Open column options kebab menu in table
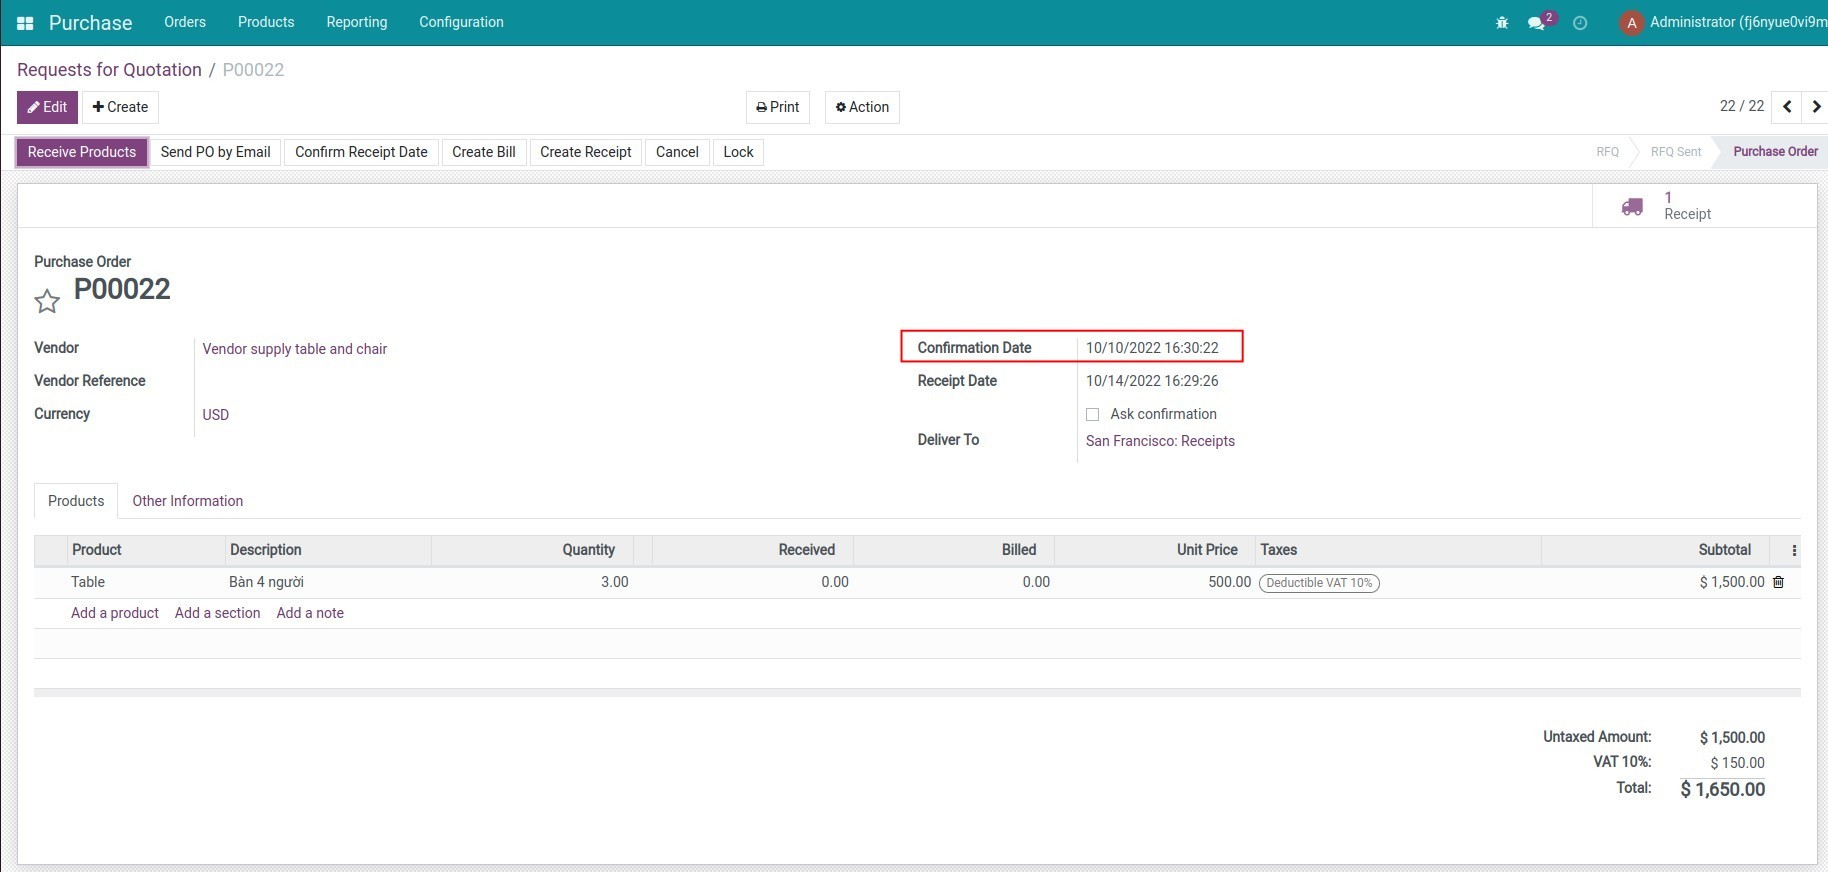Viewport: 1828px width, 872px height. (1794, 550)
